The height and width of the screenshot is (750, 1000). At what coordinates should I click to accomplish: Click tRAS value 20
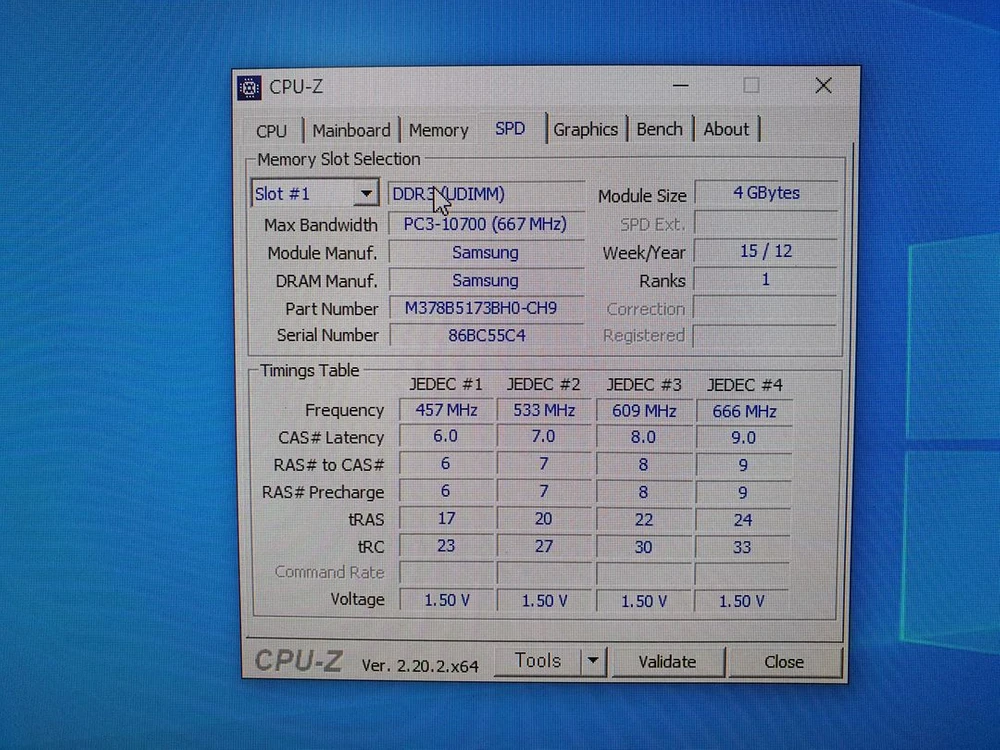[x=543, y=519]
